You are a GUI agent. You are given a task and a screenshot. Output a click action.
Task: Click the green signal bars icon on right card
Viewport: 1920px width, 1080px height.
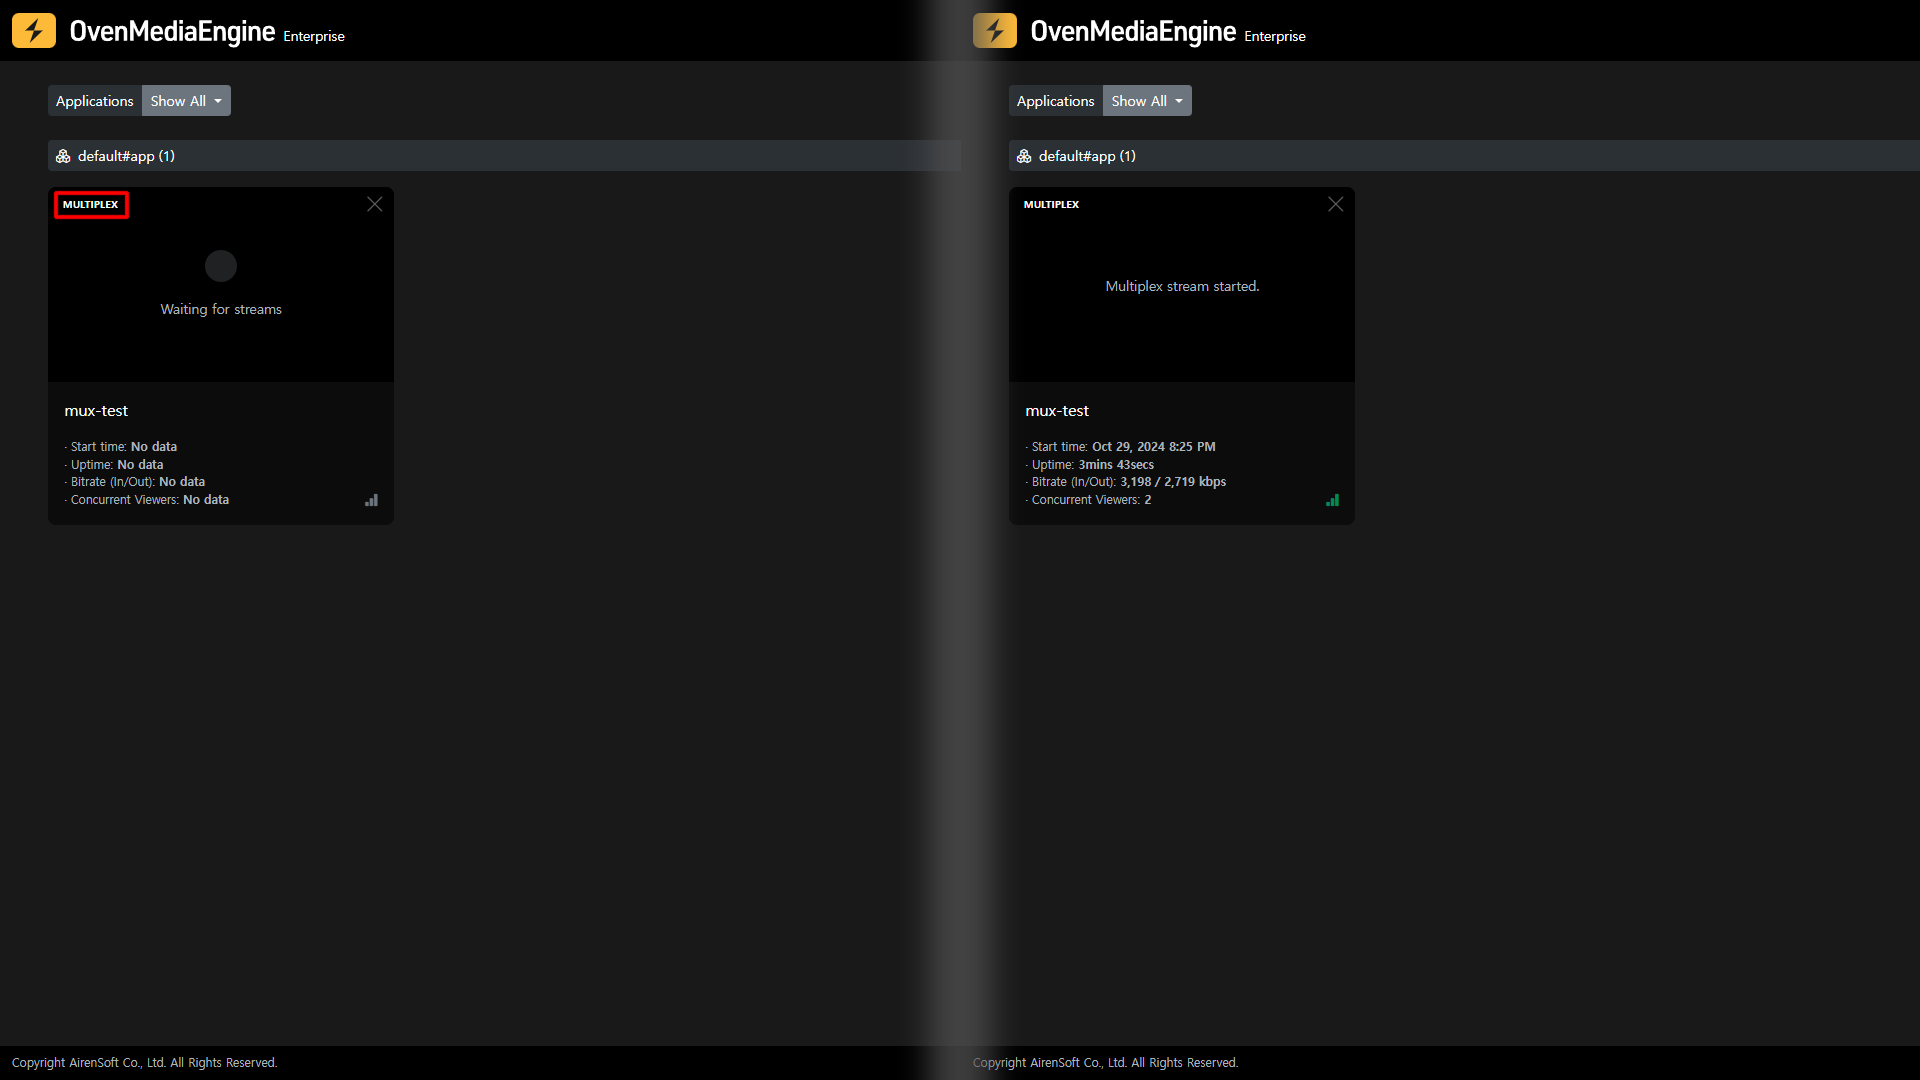coord(1332,500)
